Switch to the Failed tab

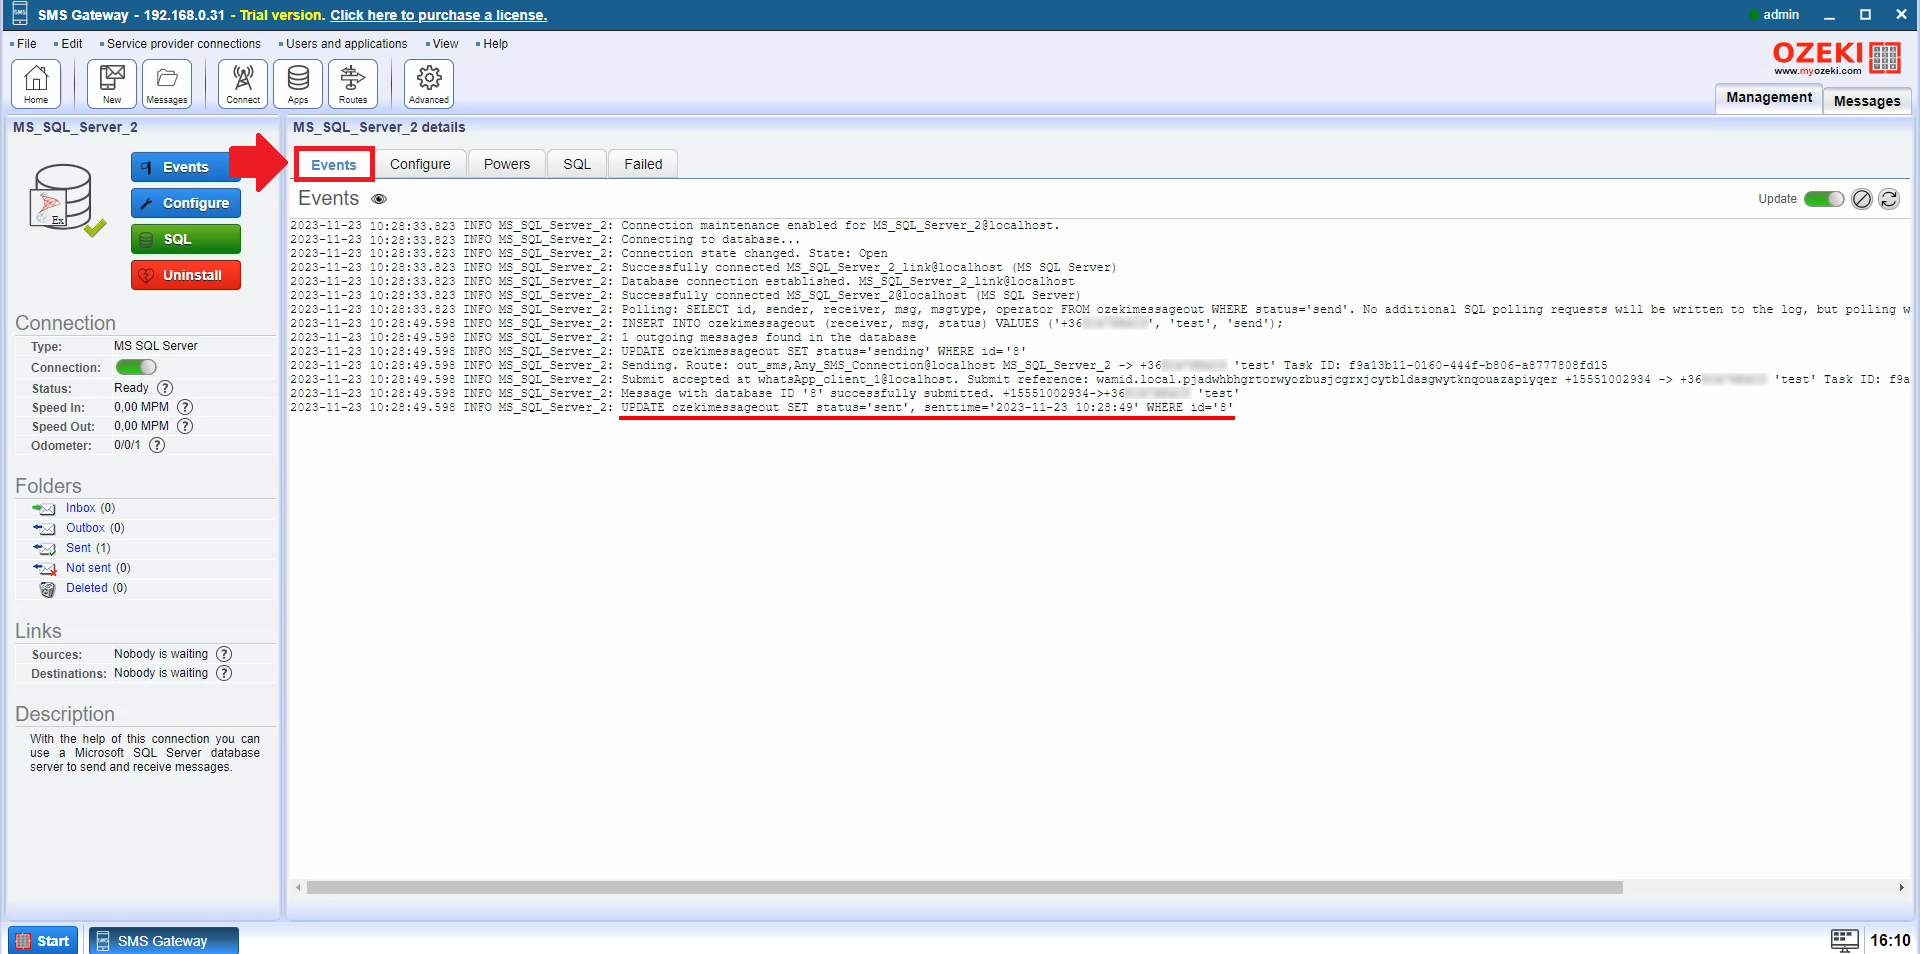[643, 164]
